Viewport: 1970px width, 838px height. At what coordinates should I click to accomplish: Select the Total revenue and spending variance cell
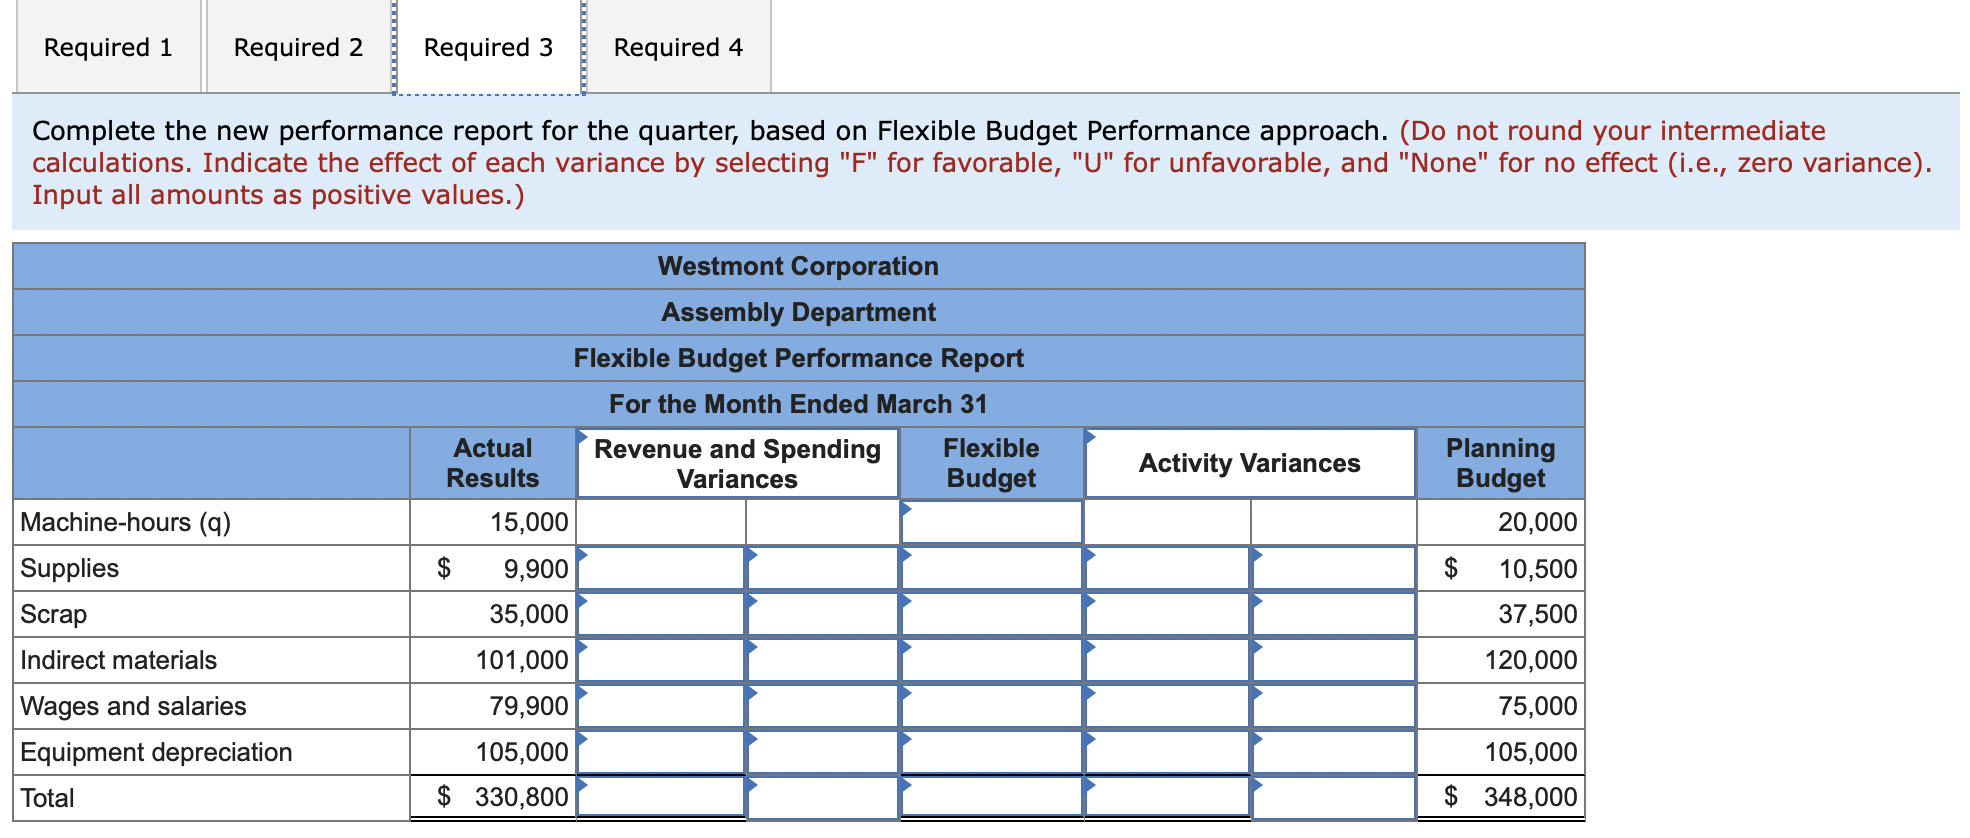click(660, 797)
